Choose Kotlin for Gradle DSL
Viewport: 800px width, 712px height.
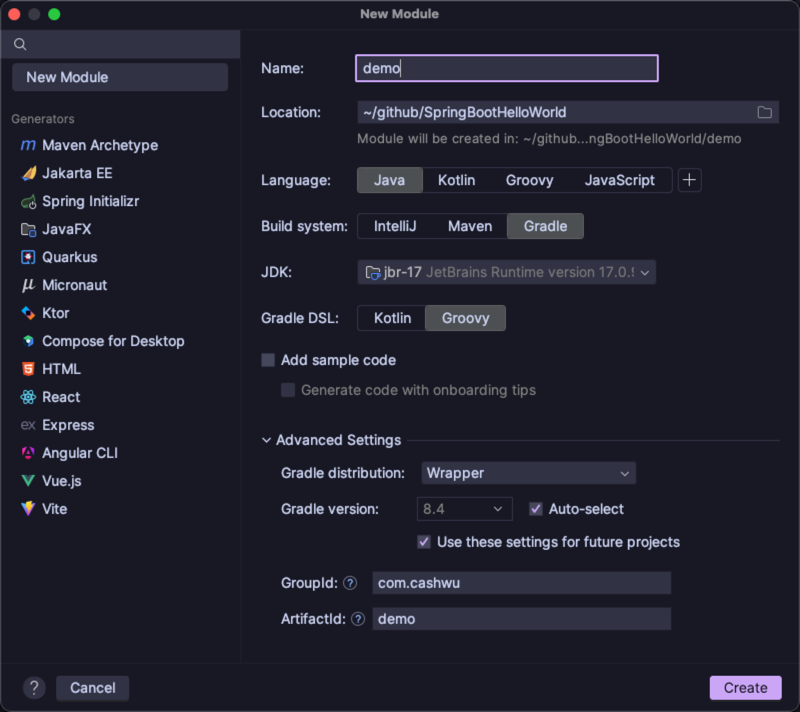tap(392, 318)
